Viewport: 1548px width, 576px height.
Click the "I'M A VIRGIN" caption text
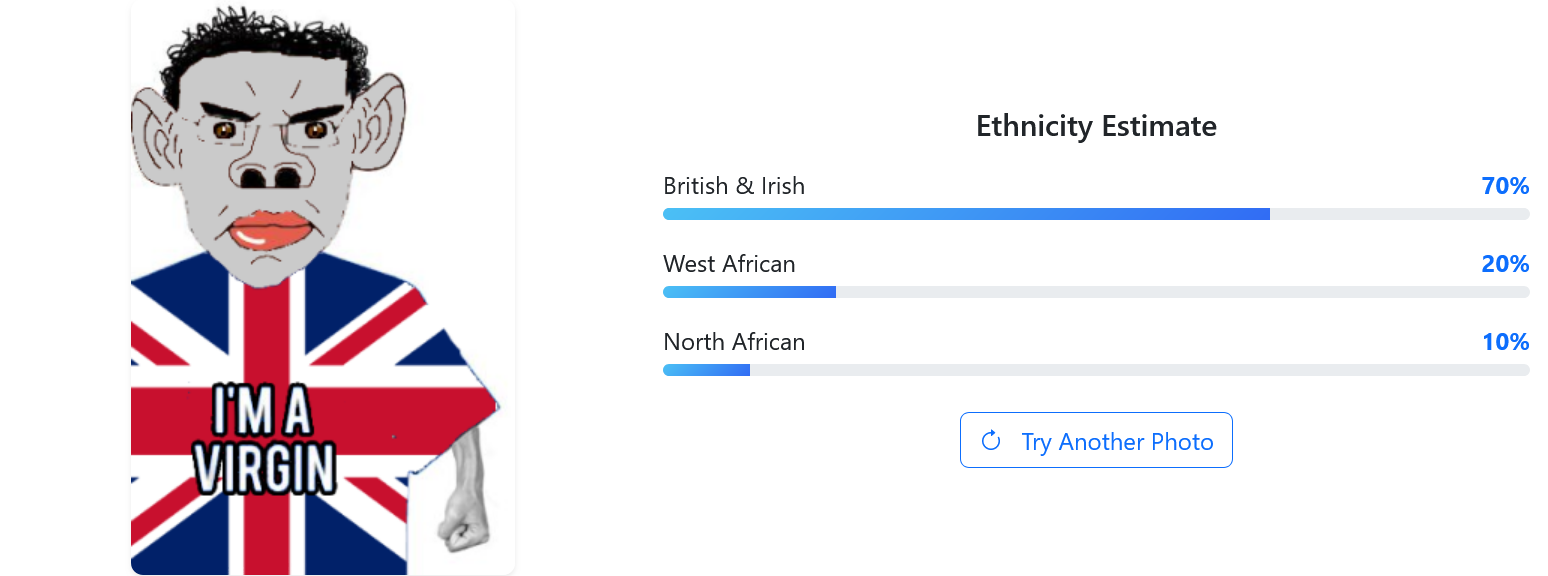click(265, 440)
